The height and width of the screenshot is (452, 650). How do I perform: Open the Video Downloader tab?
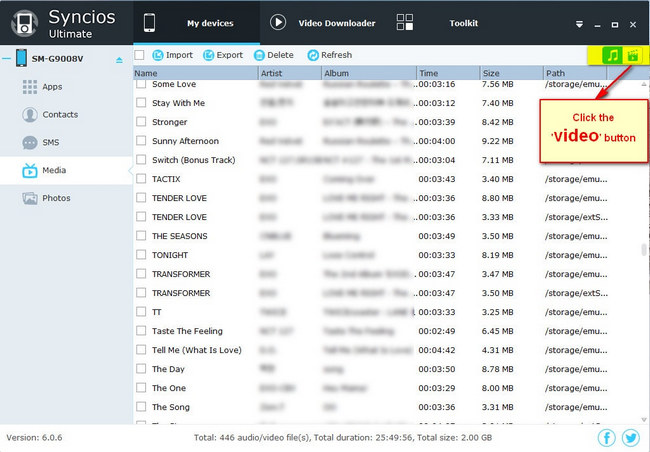click(323, 22)
